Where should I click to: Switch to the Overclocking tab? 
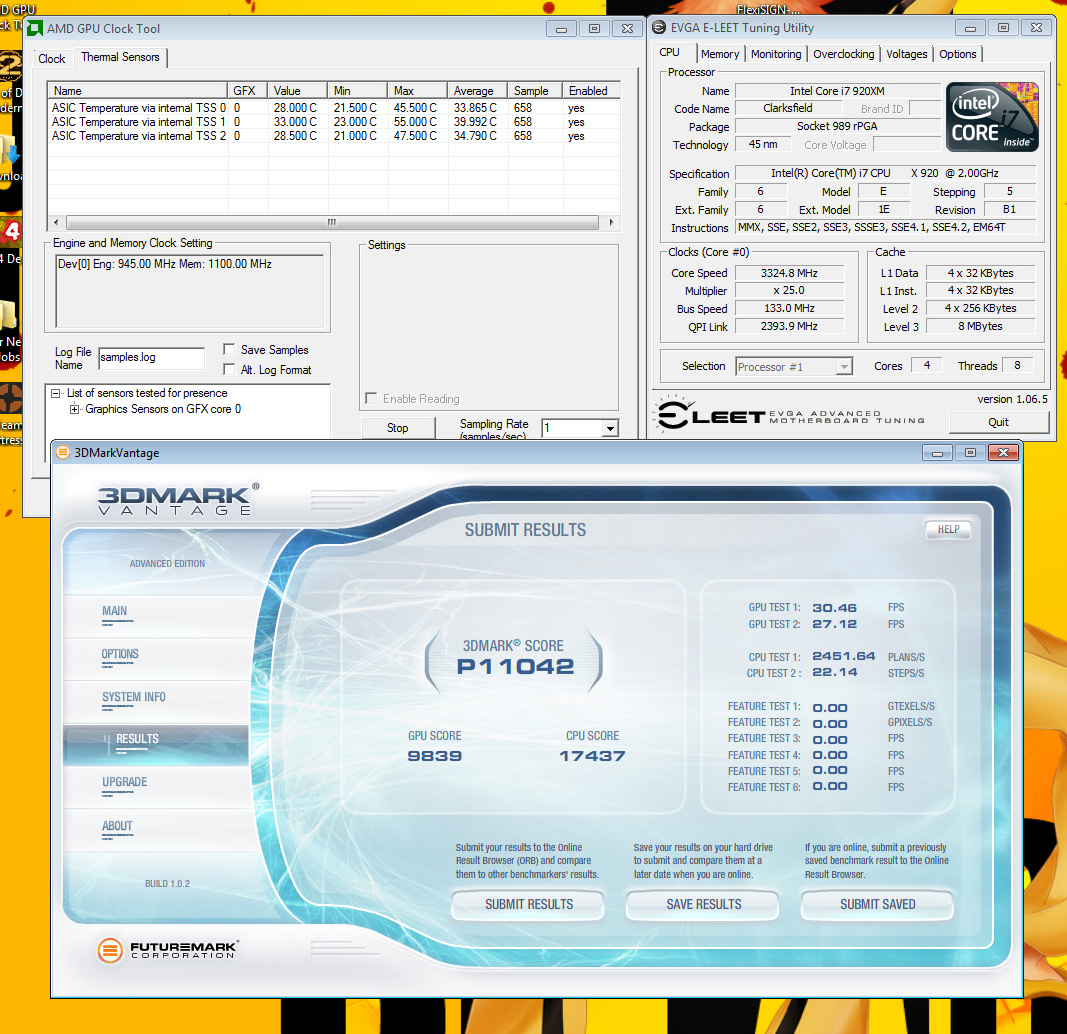coord(844,54)
